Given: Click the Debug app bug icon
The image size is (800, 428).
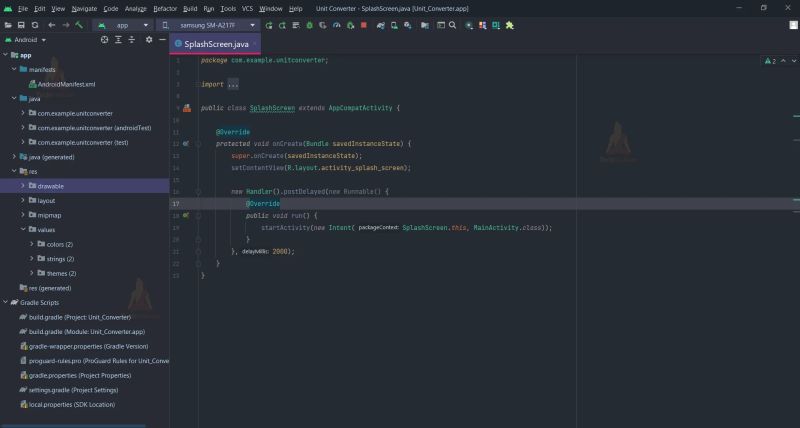Looking at the screenshot, I should tap(309, 25).
